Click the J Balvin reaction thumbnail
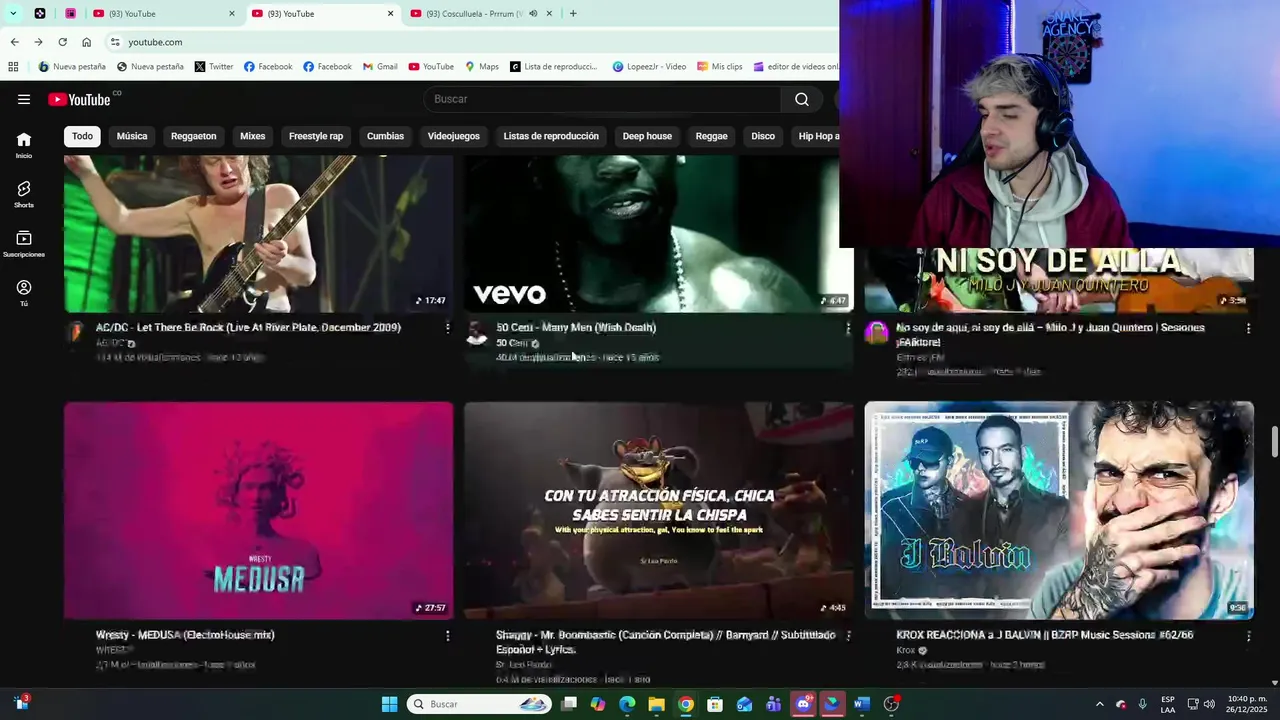 point(1059,510)
